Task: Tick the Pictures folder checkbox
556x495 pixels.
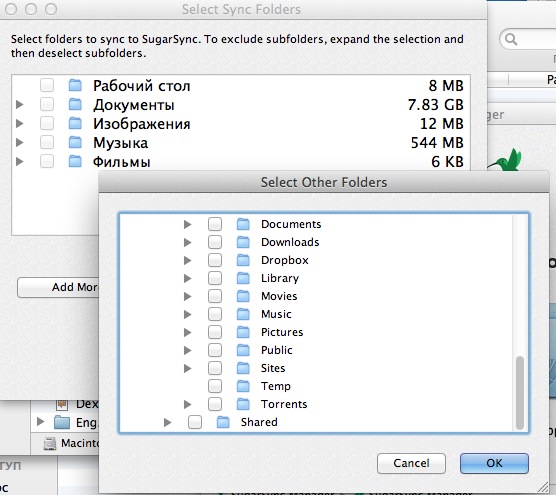Action: [215, 332]
